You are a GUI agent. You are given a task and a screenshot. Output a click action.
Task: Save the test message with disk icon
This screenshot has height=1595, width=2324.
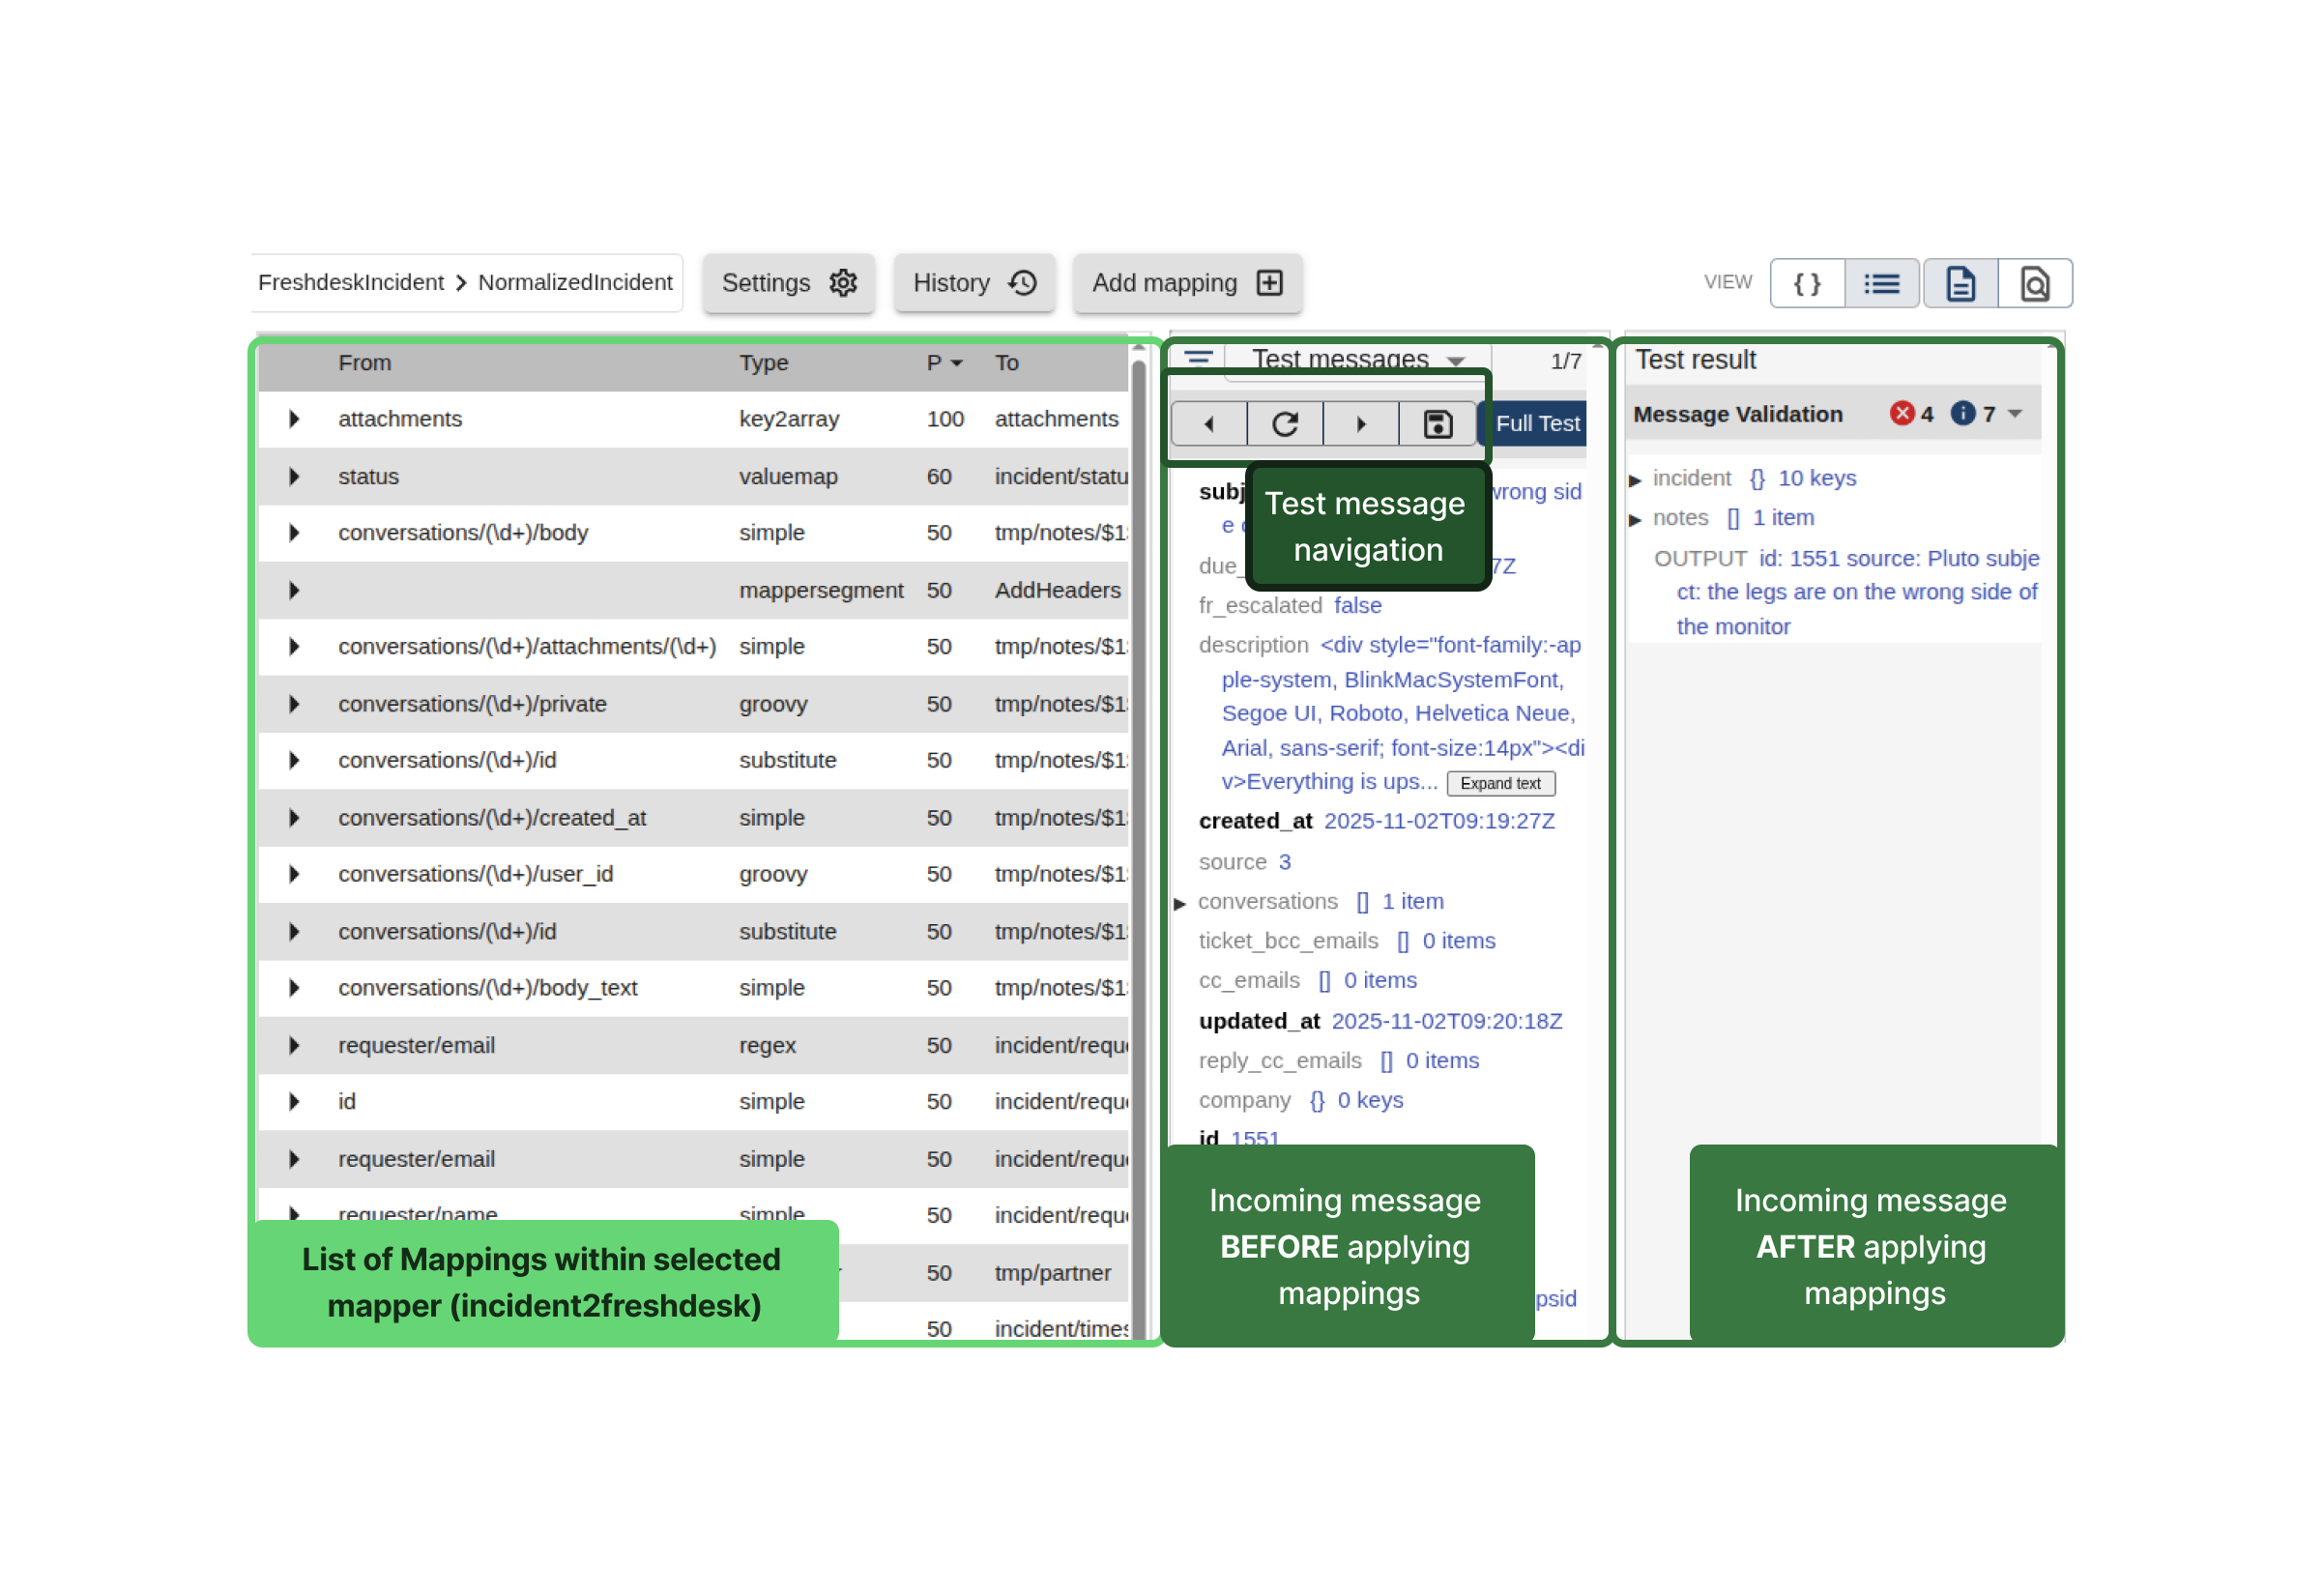click(x=1437, y=424)
